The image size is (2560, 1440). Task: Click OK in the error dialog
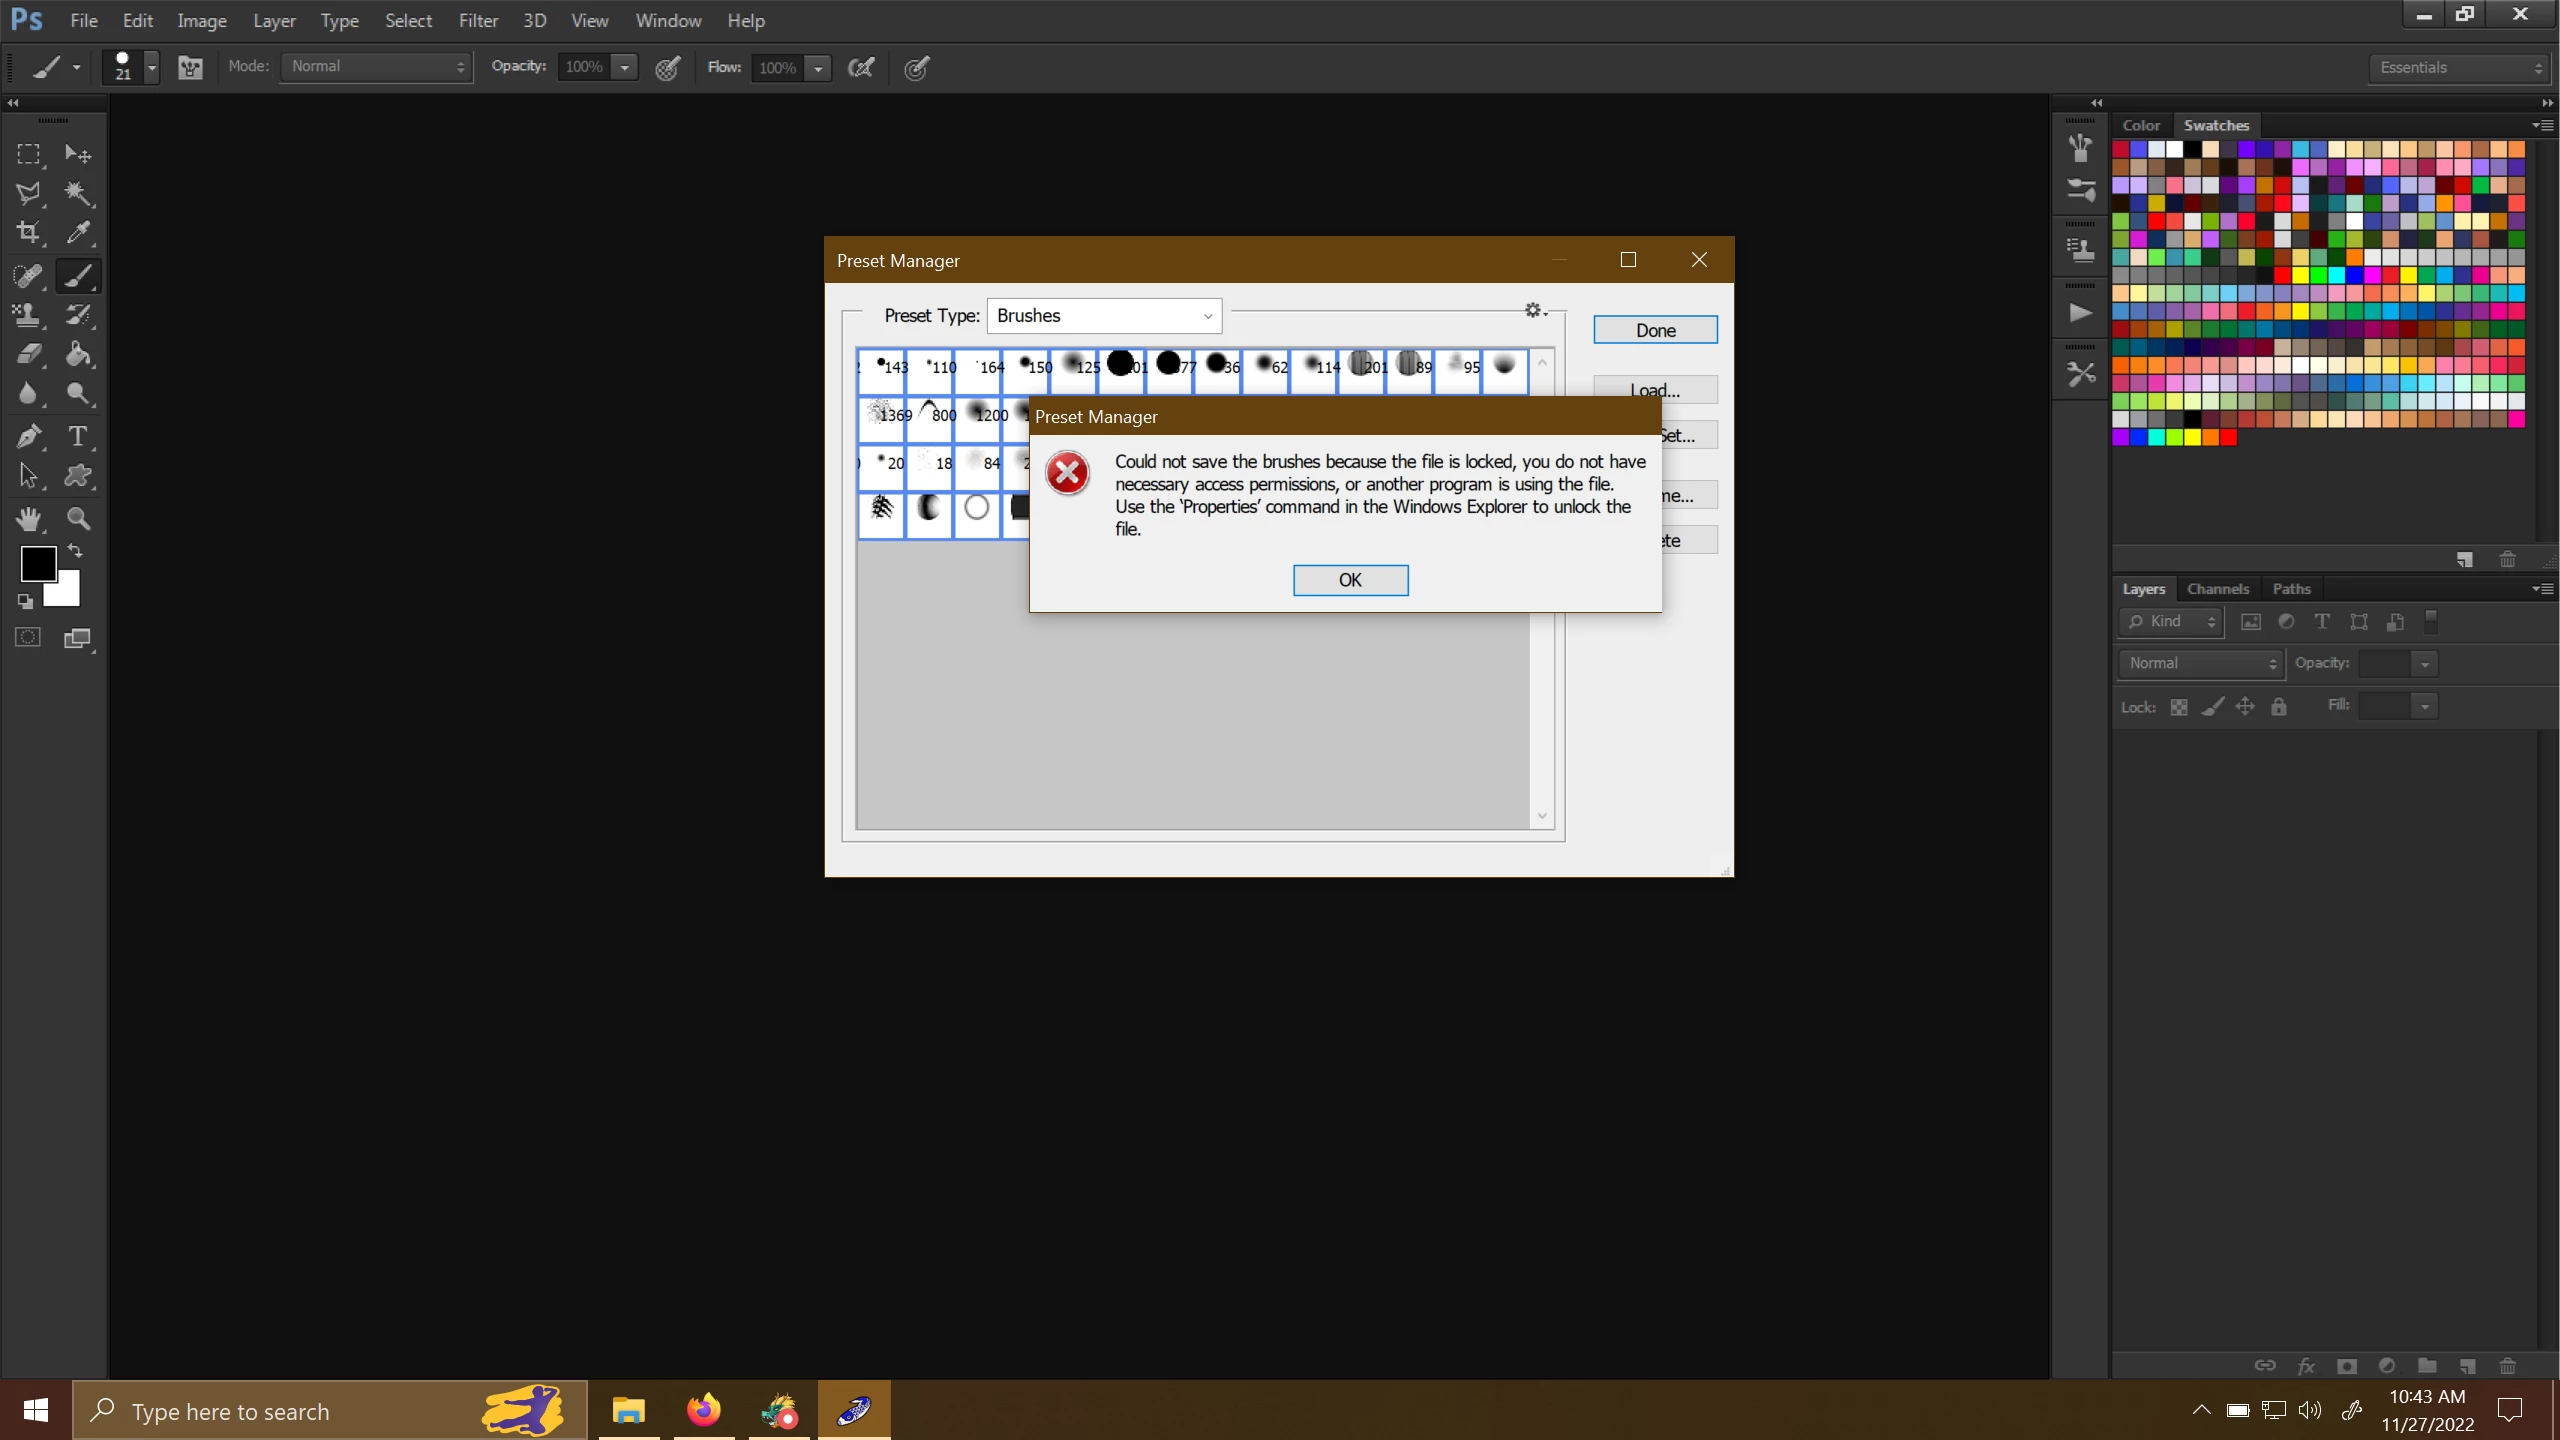point(1350,580)
